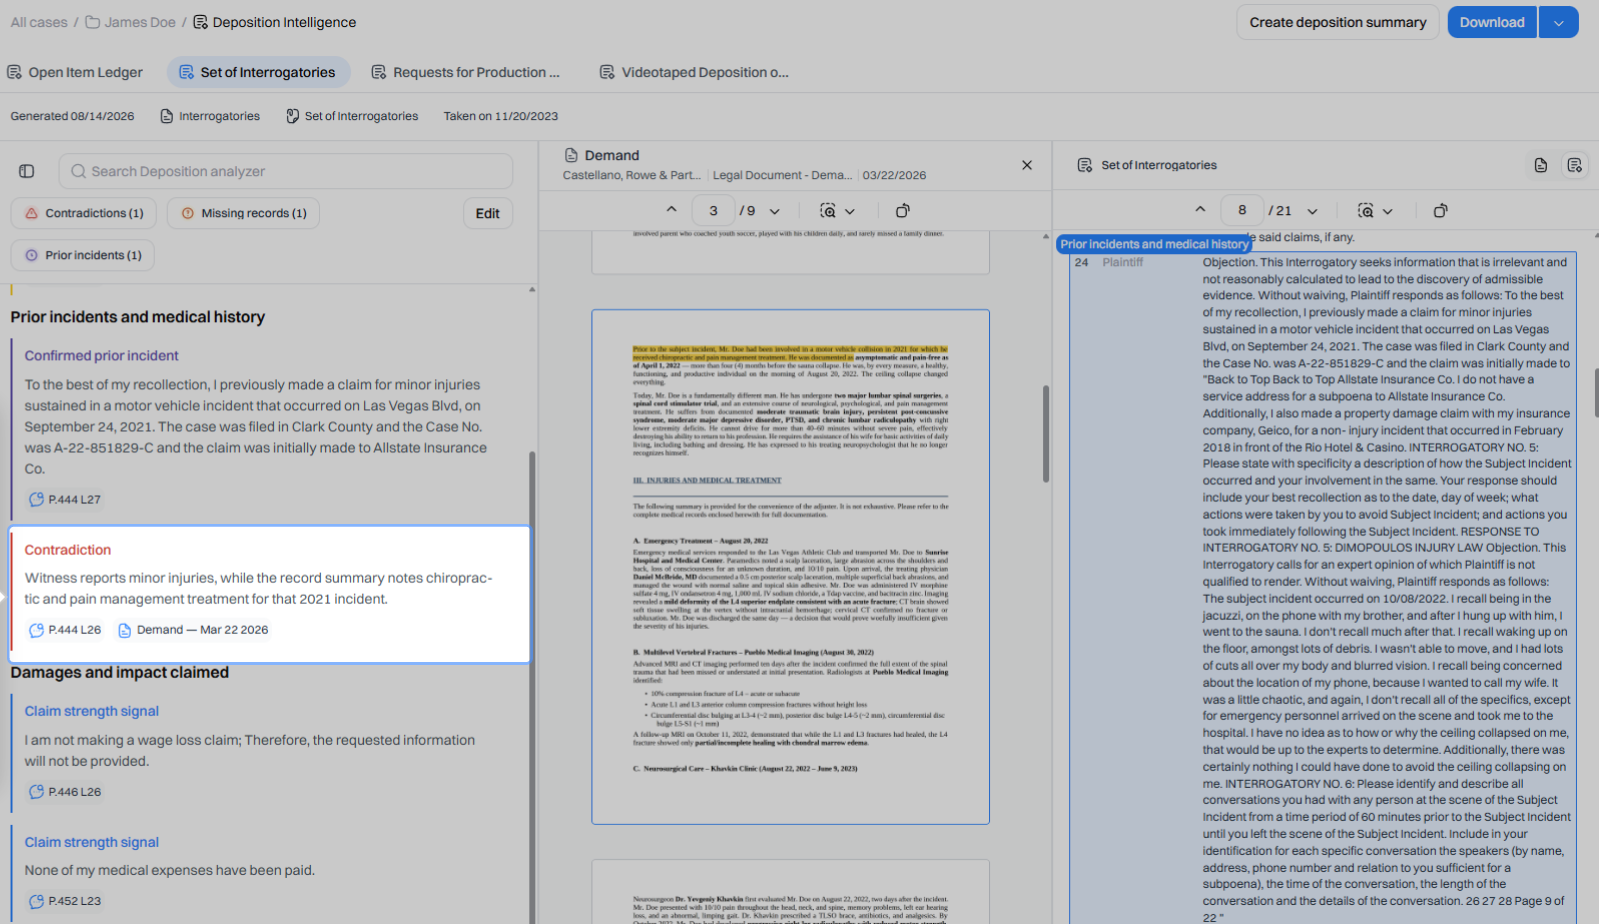Open citation P.444 L26
Screen dimensions: 1599x924
click(x=65, y=630)
